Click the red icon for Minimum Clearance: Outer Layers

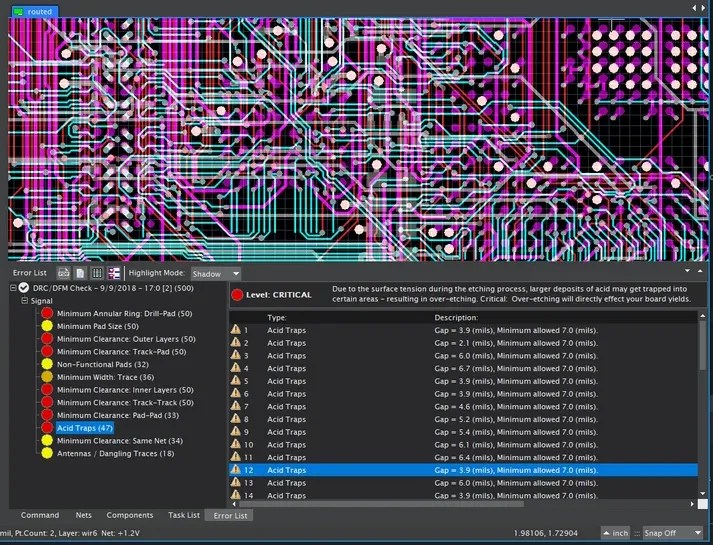[x=47, y=339]
